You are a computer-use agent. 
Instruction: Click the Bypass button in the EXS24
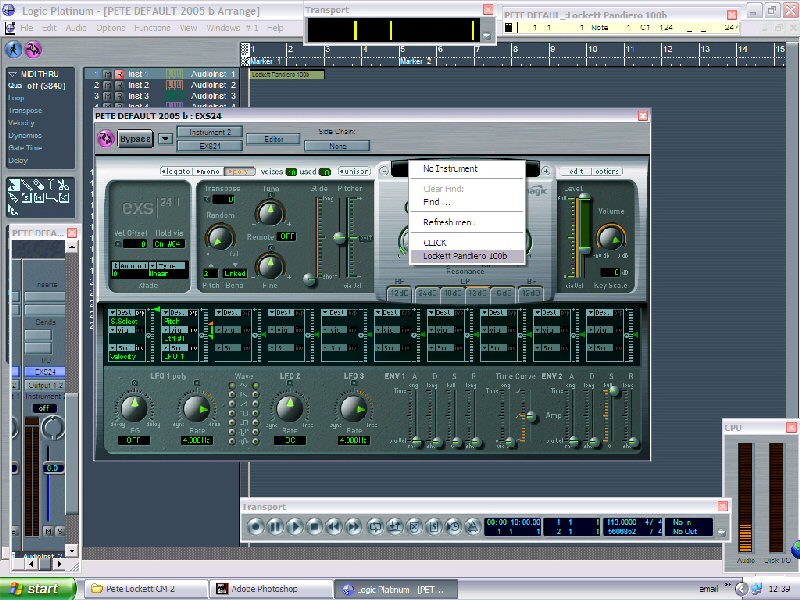pyautogui.click(x=136, y=138)
